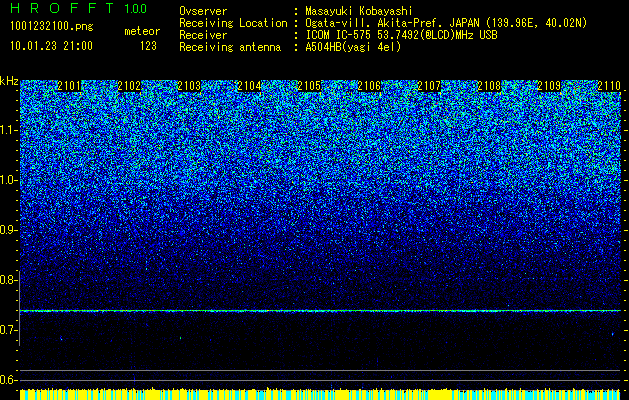Click the 2104 time marker

[x=249, y=86]
